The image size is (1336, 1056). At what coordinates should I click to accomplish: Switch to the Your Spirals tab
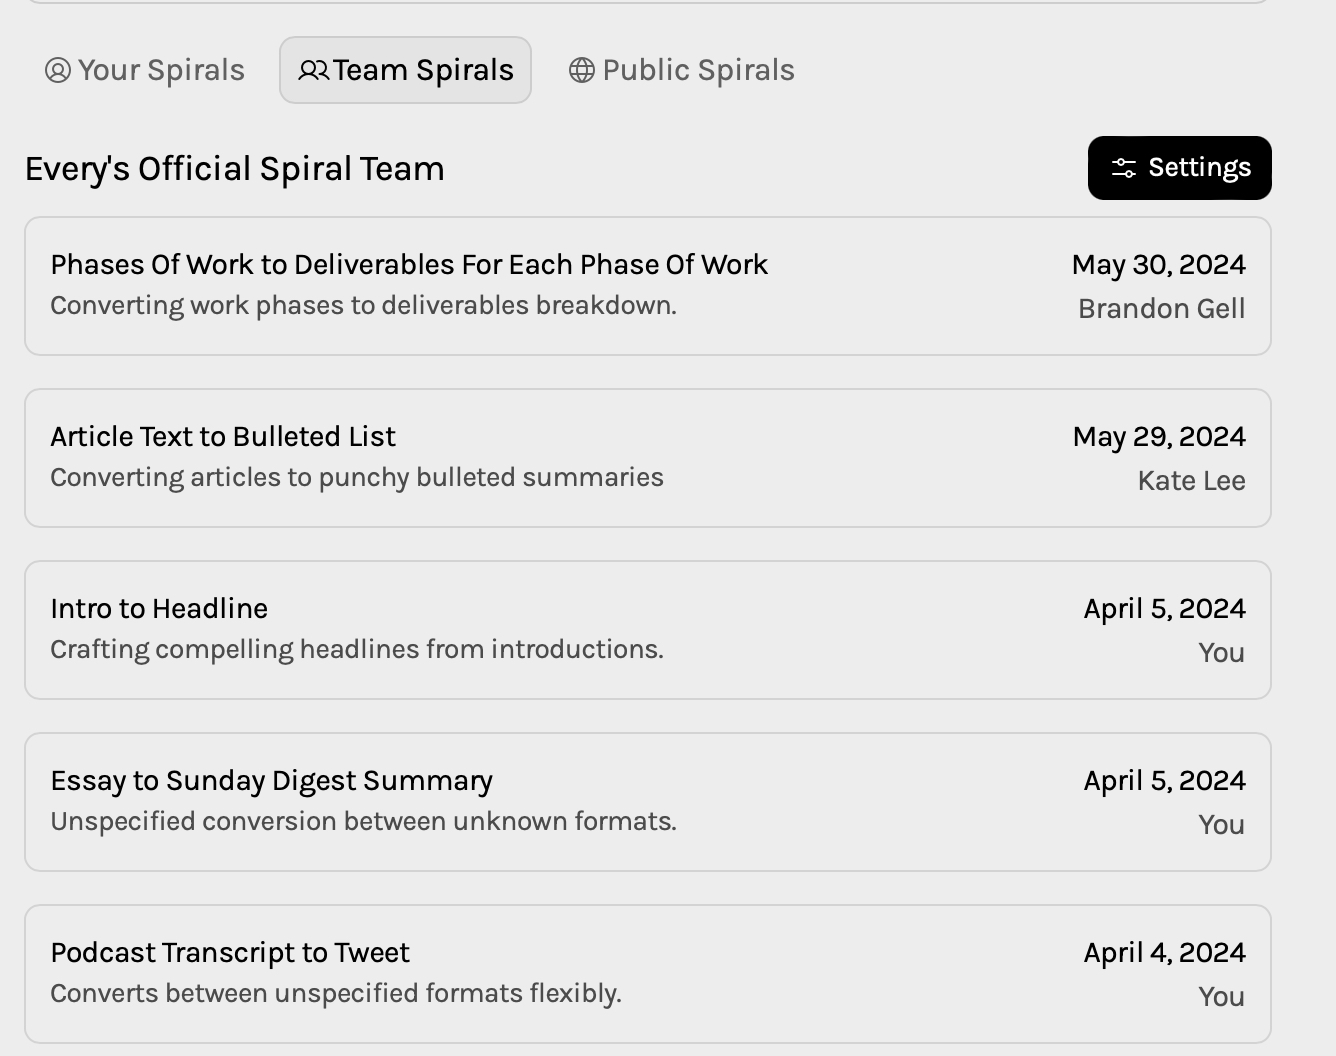[x=145, y=70]
